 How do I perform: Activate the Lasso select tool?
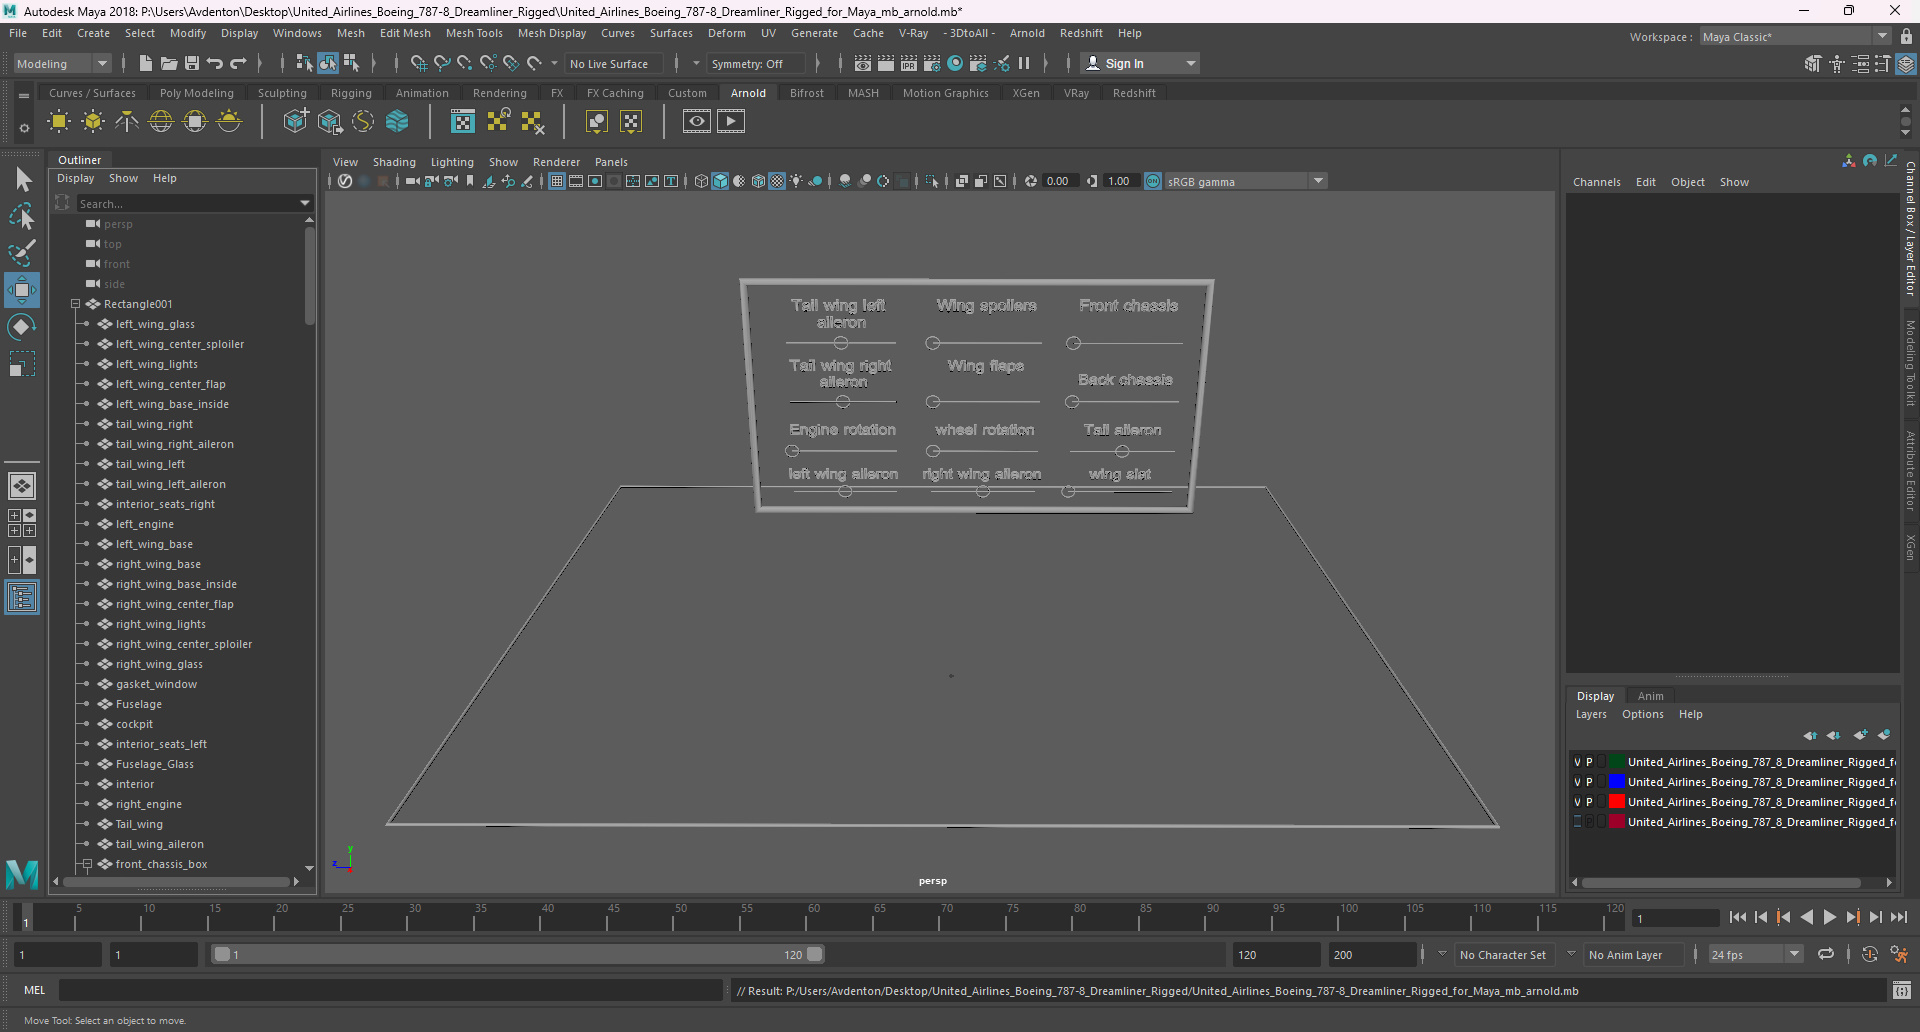22,216
